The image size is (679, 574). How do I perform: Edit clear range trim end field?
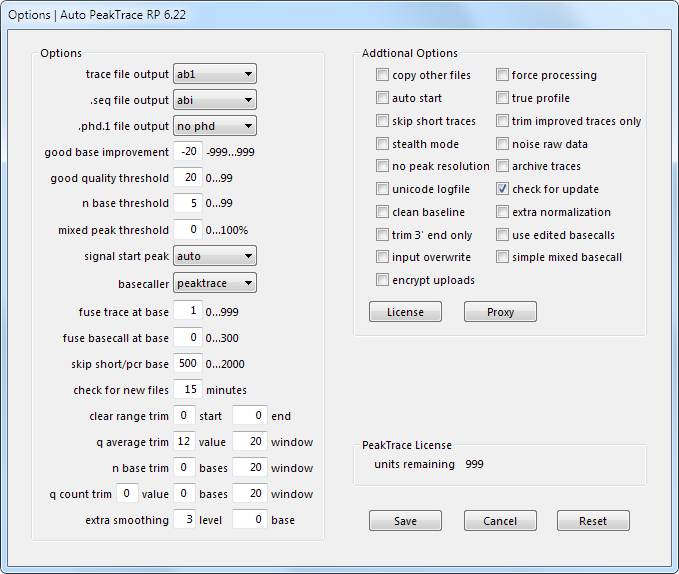(x=250, y=415)
